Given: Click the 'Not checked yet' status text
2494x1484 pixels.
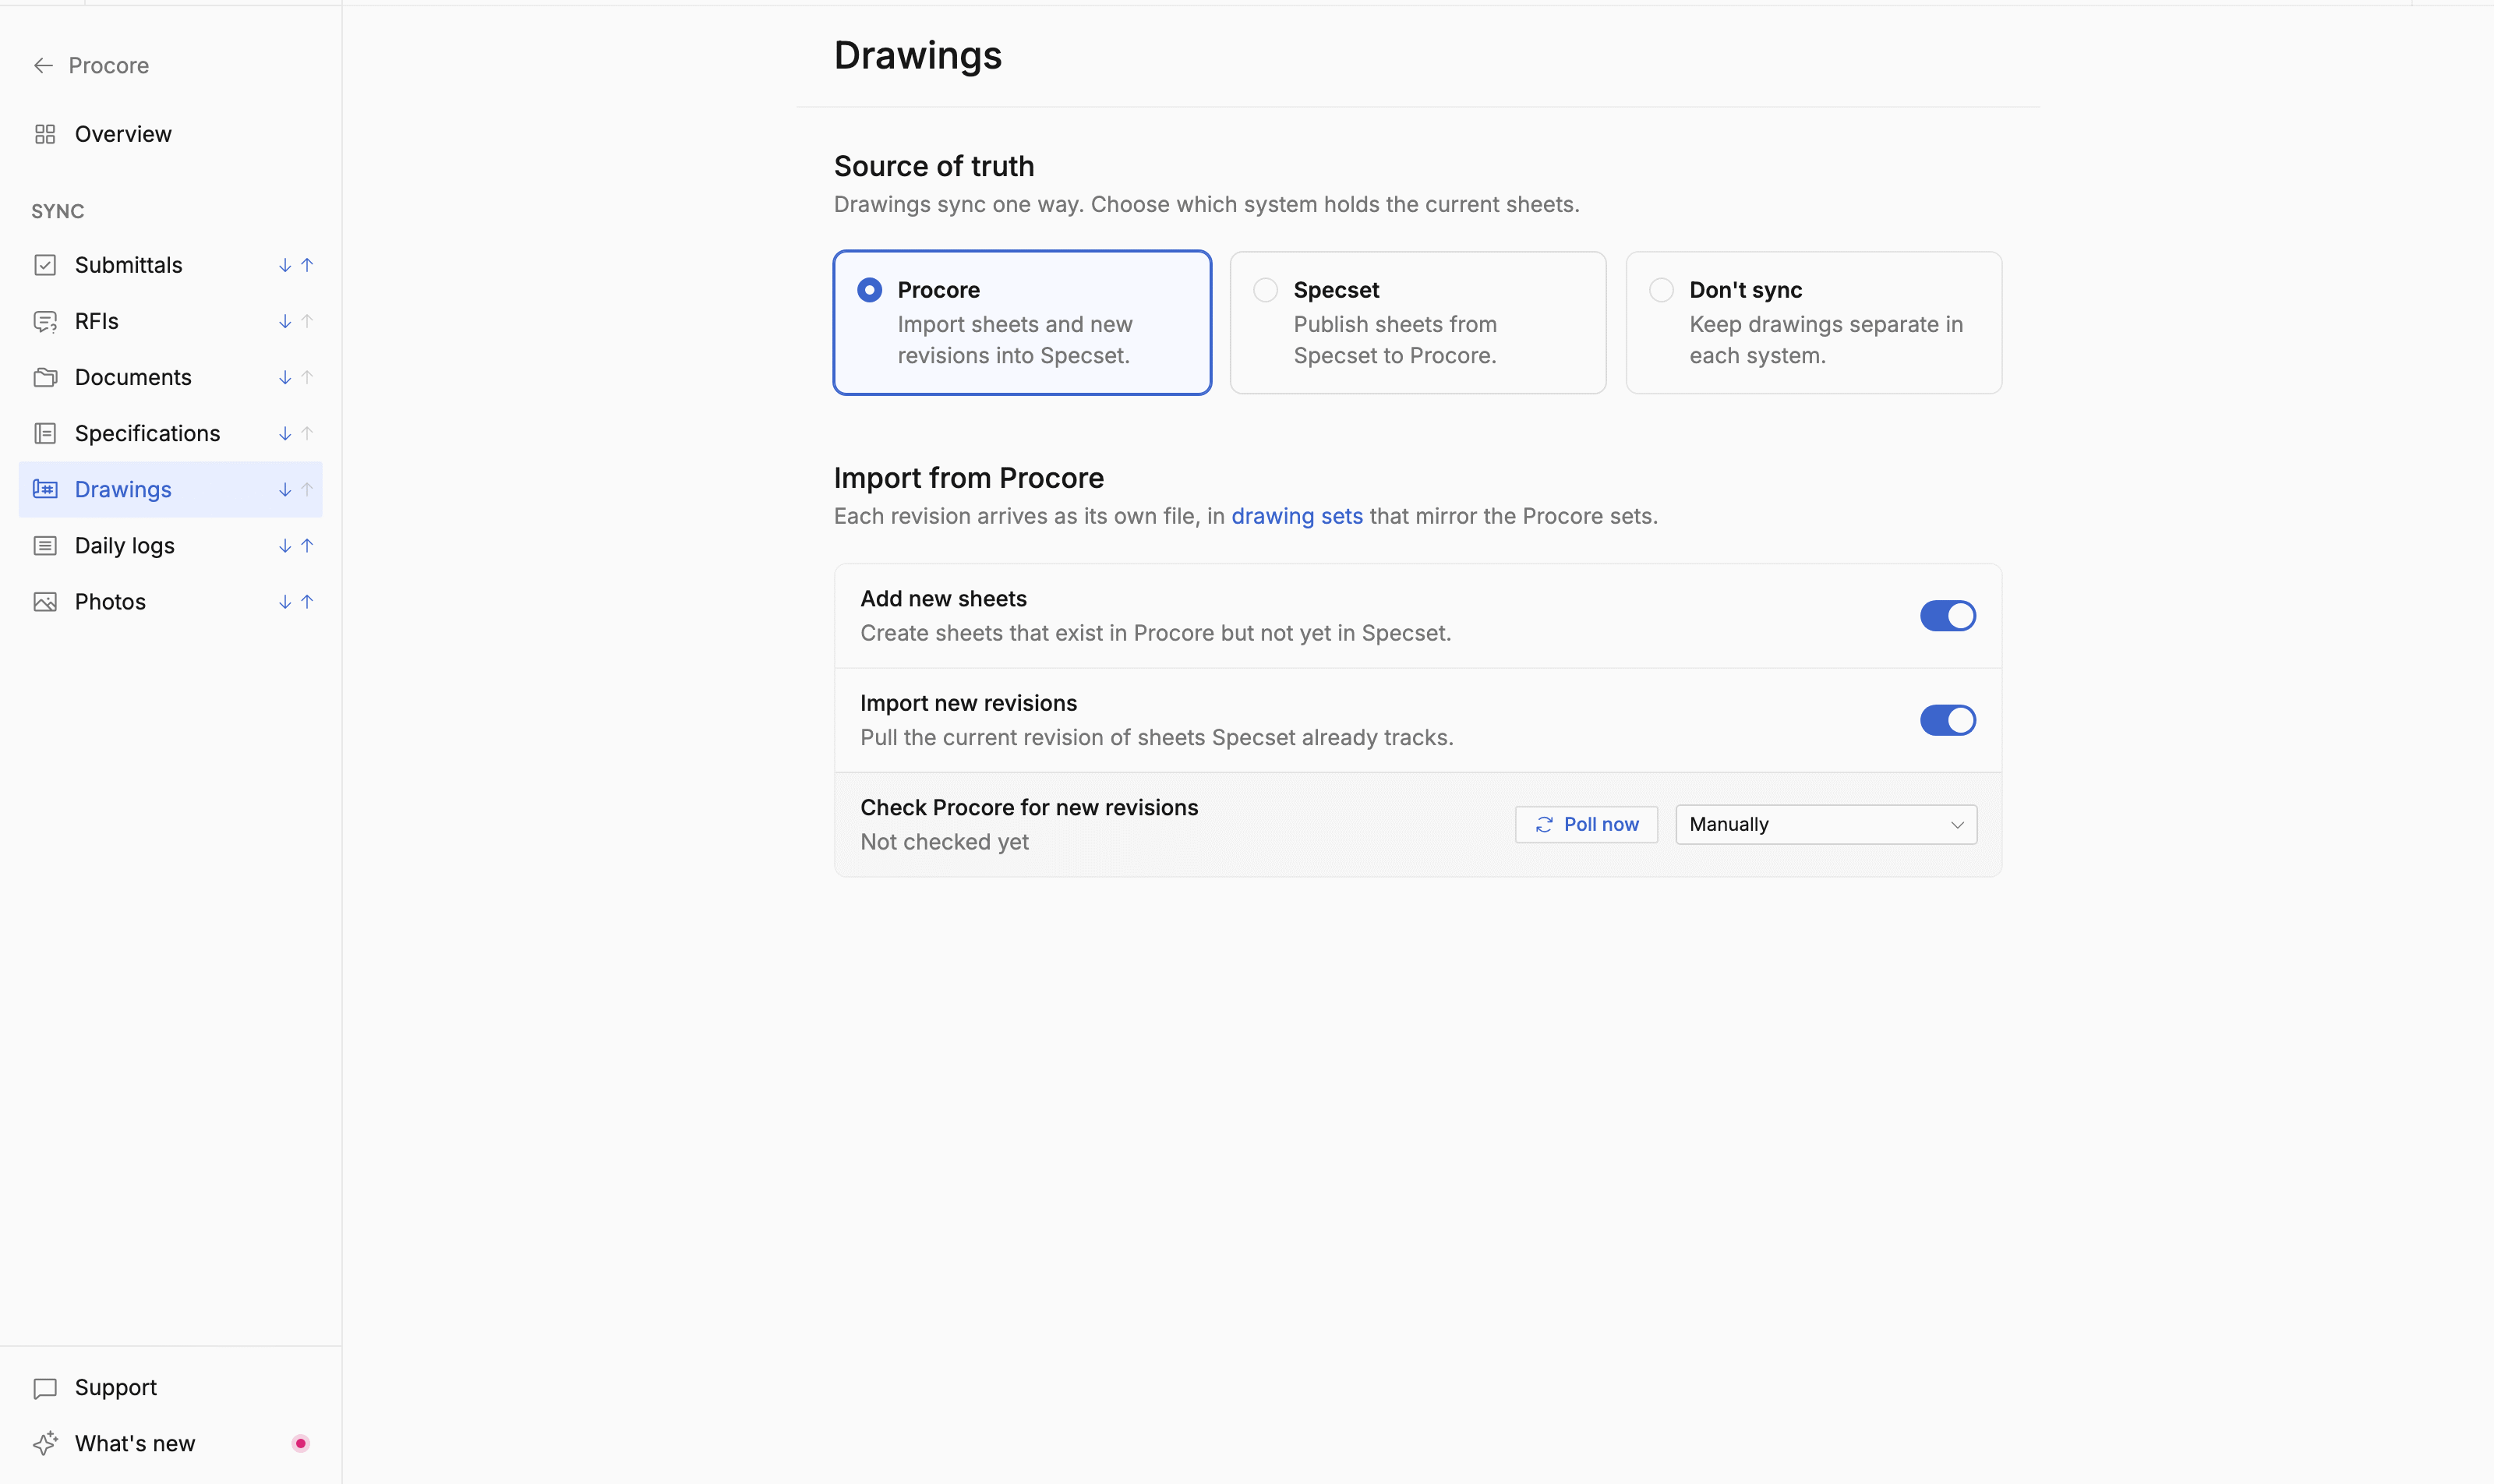Looking at the screenshot, I should 944,842.
